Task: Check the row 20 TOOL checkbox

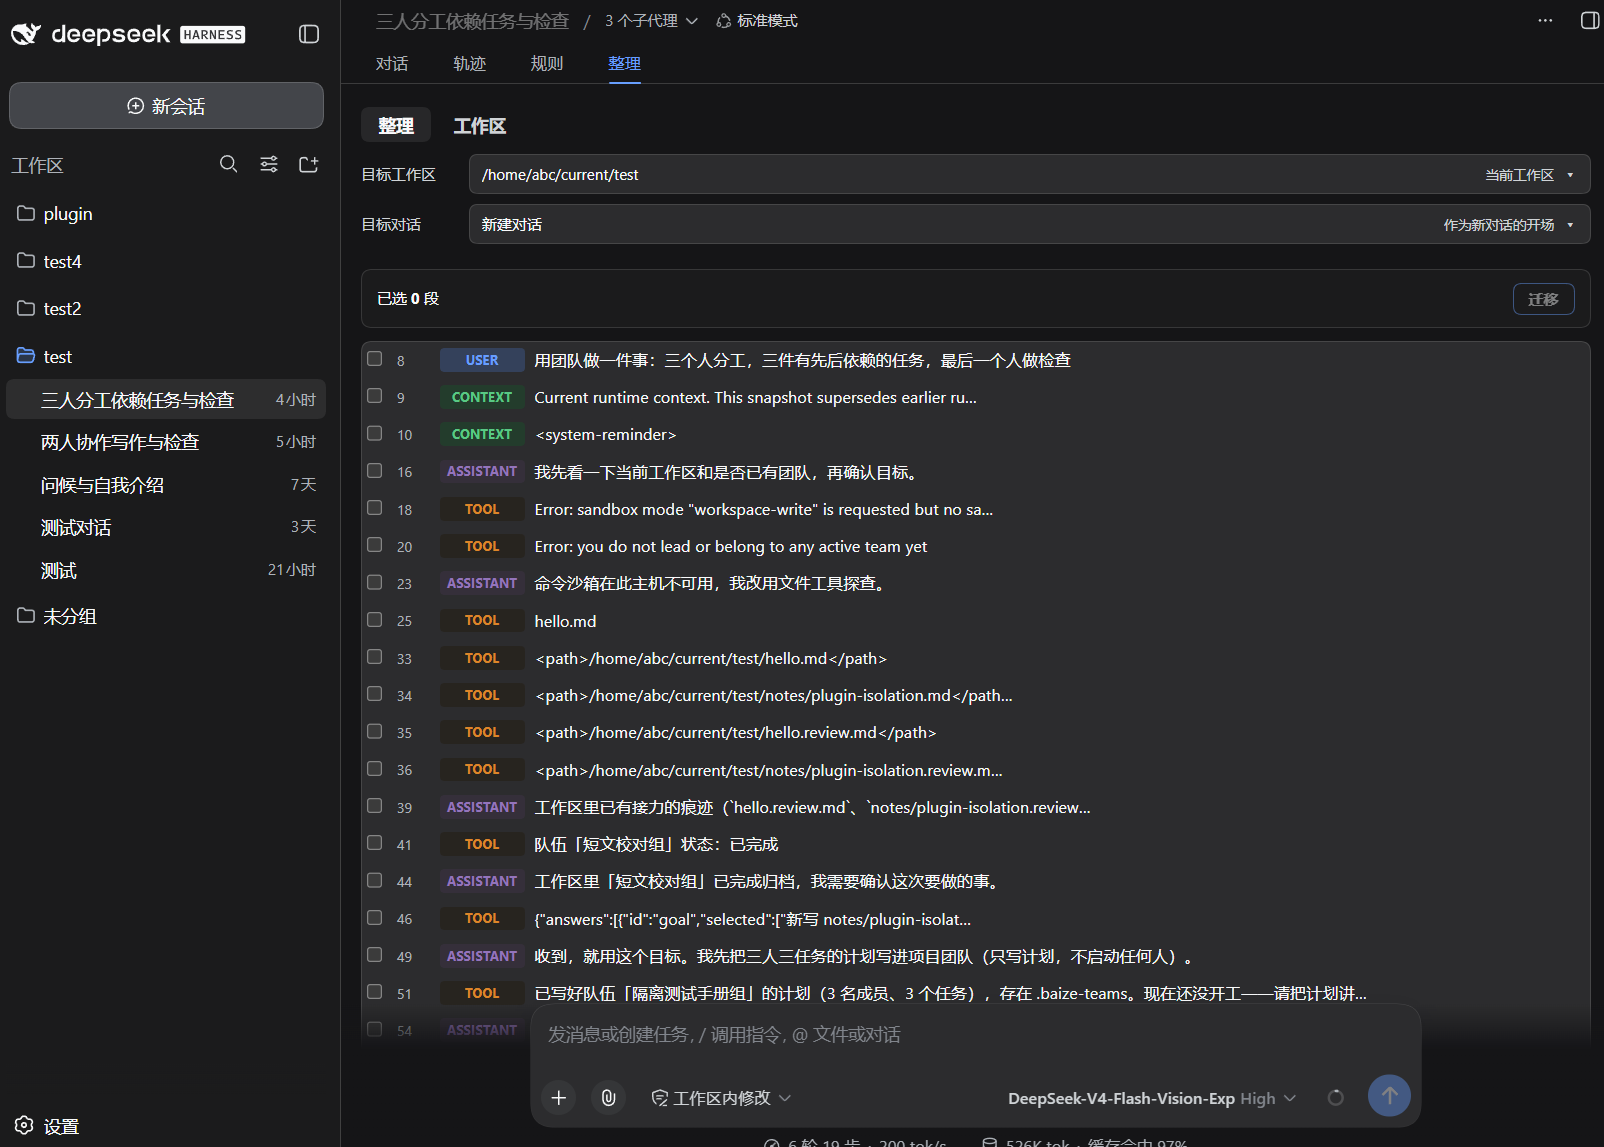Action: (x=375, y=545)
